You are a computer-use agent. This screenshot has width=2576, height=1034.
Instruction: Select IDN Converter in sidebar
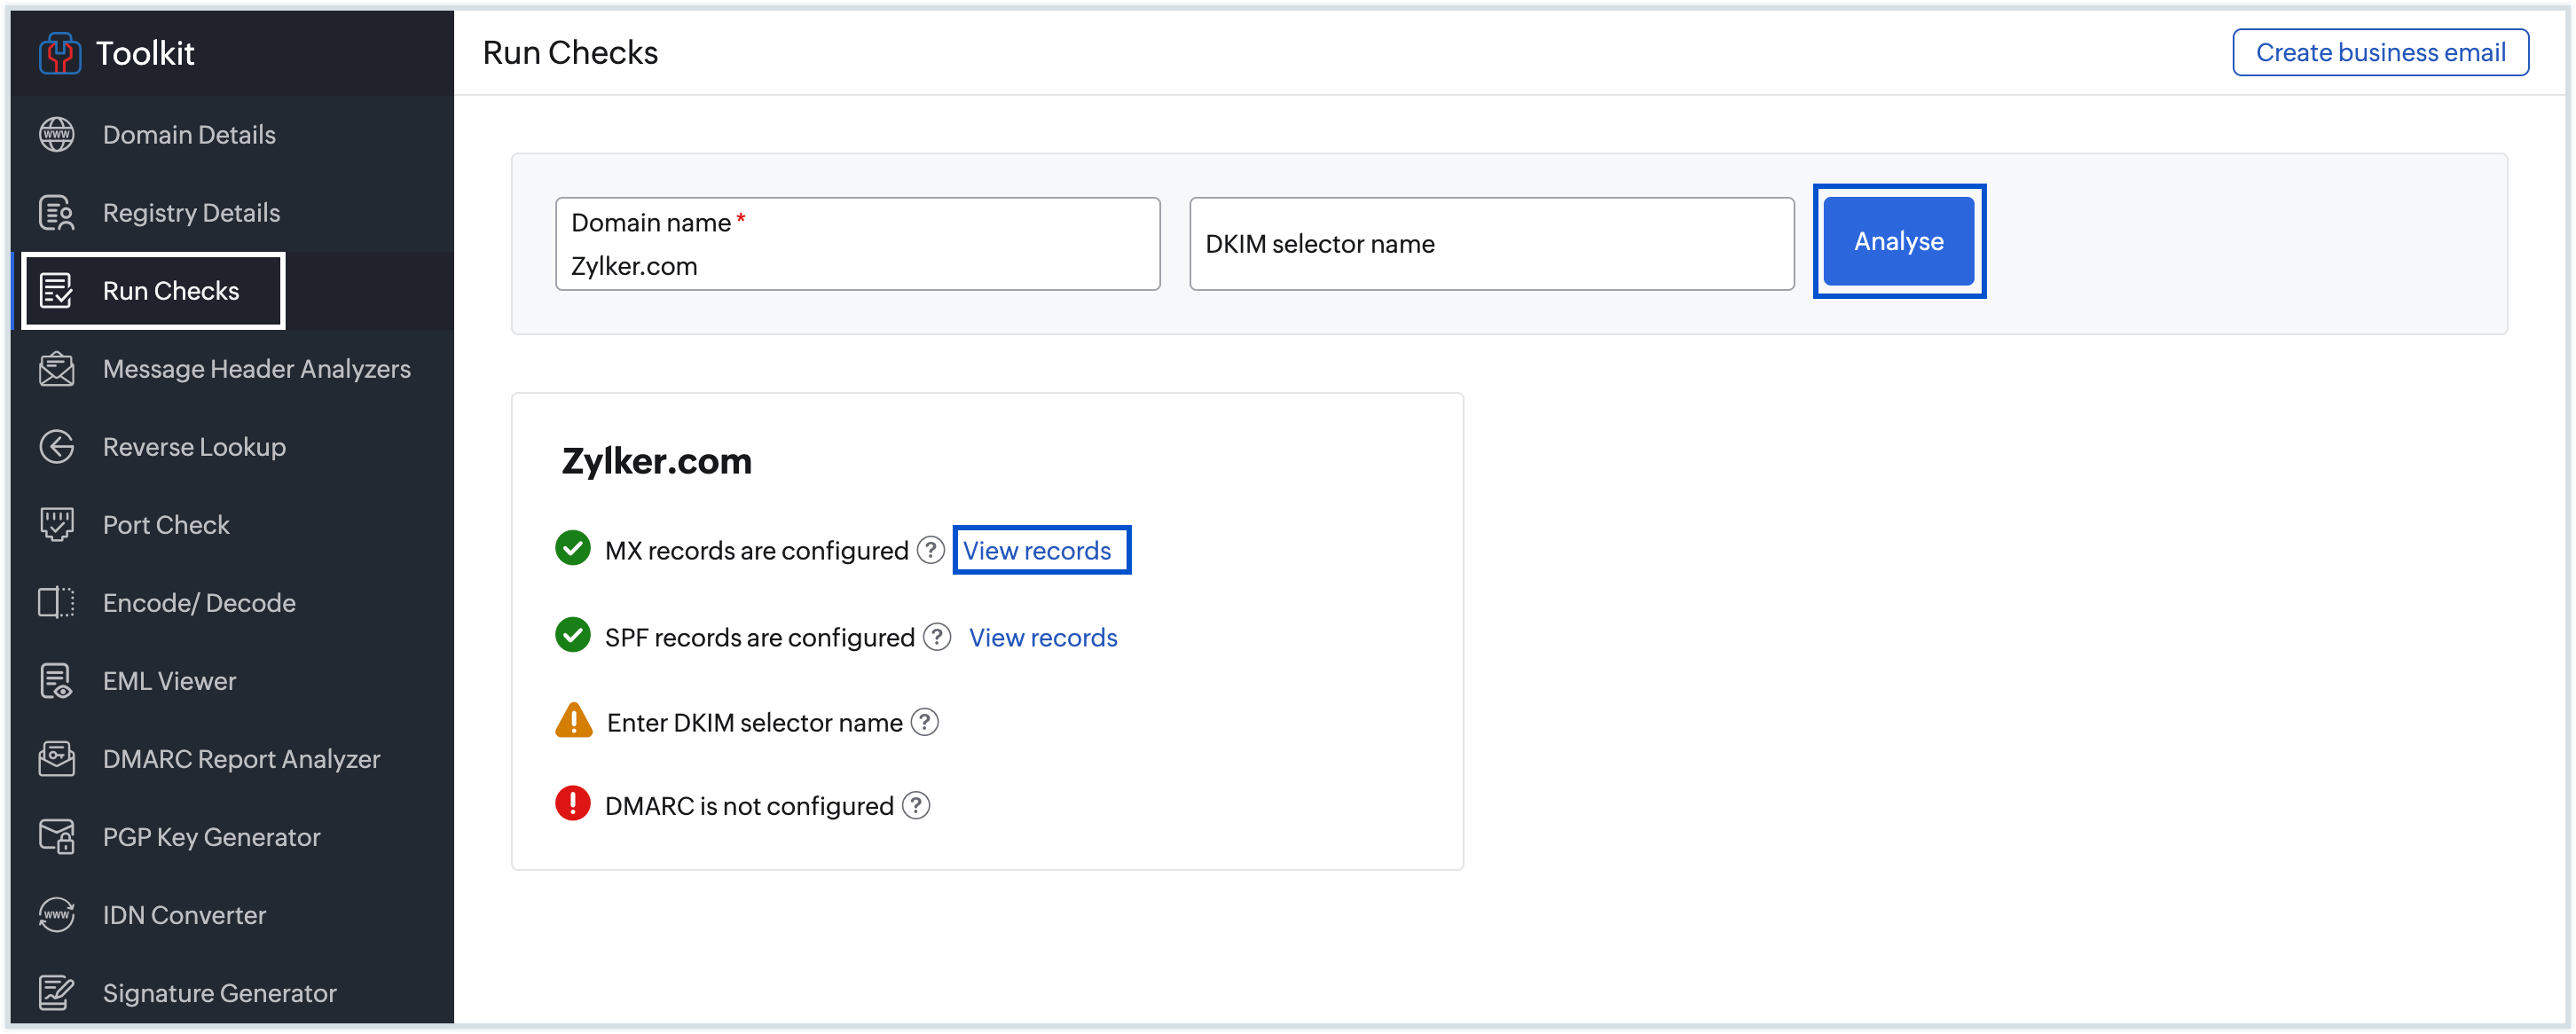tap(184, 915)
